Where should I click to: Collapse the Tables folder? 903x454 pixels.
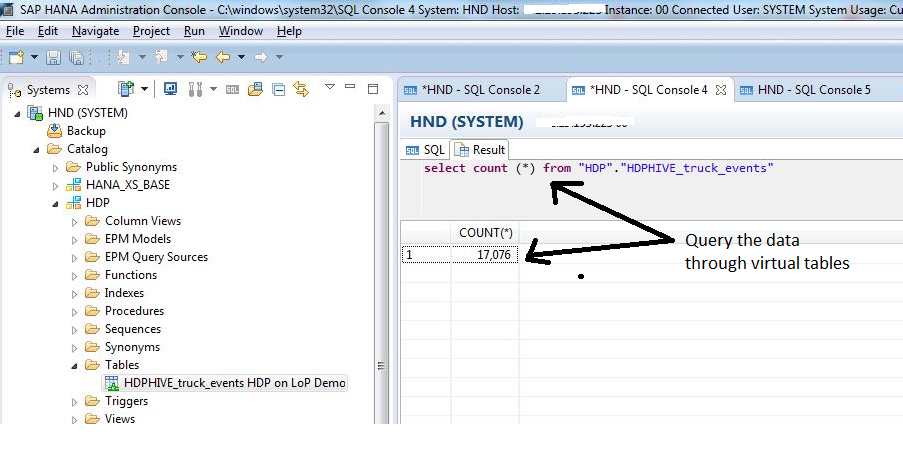click(74, 366)
